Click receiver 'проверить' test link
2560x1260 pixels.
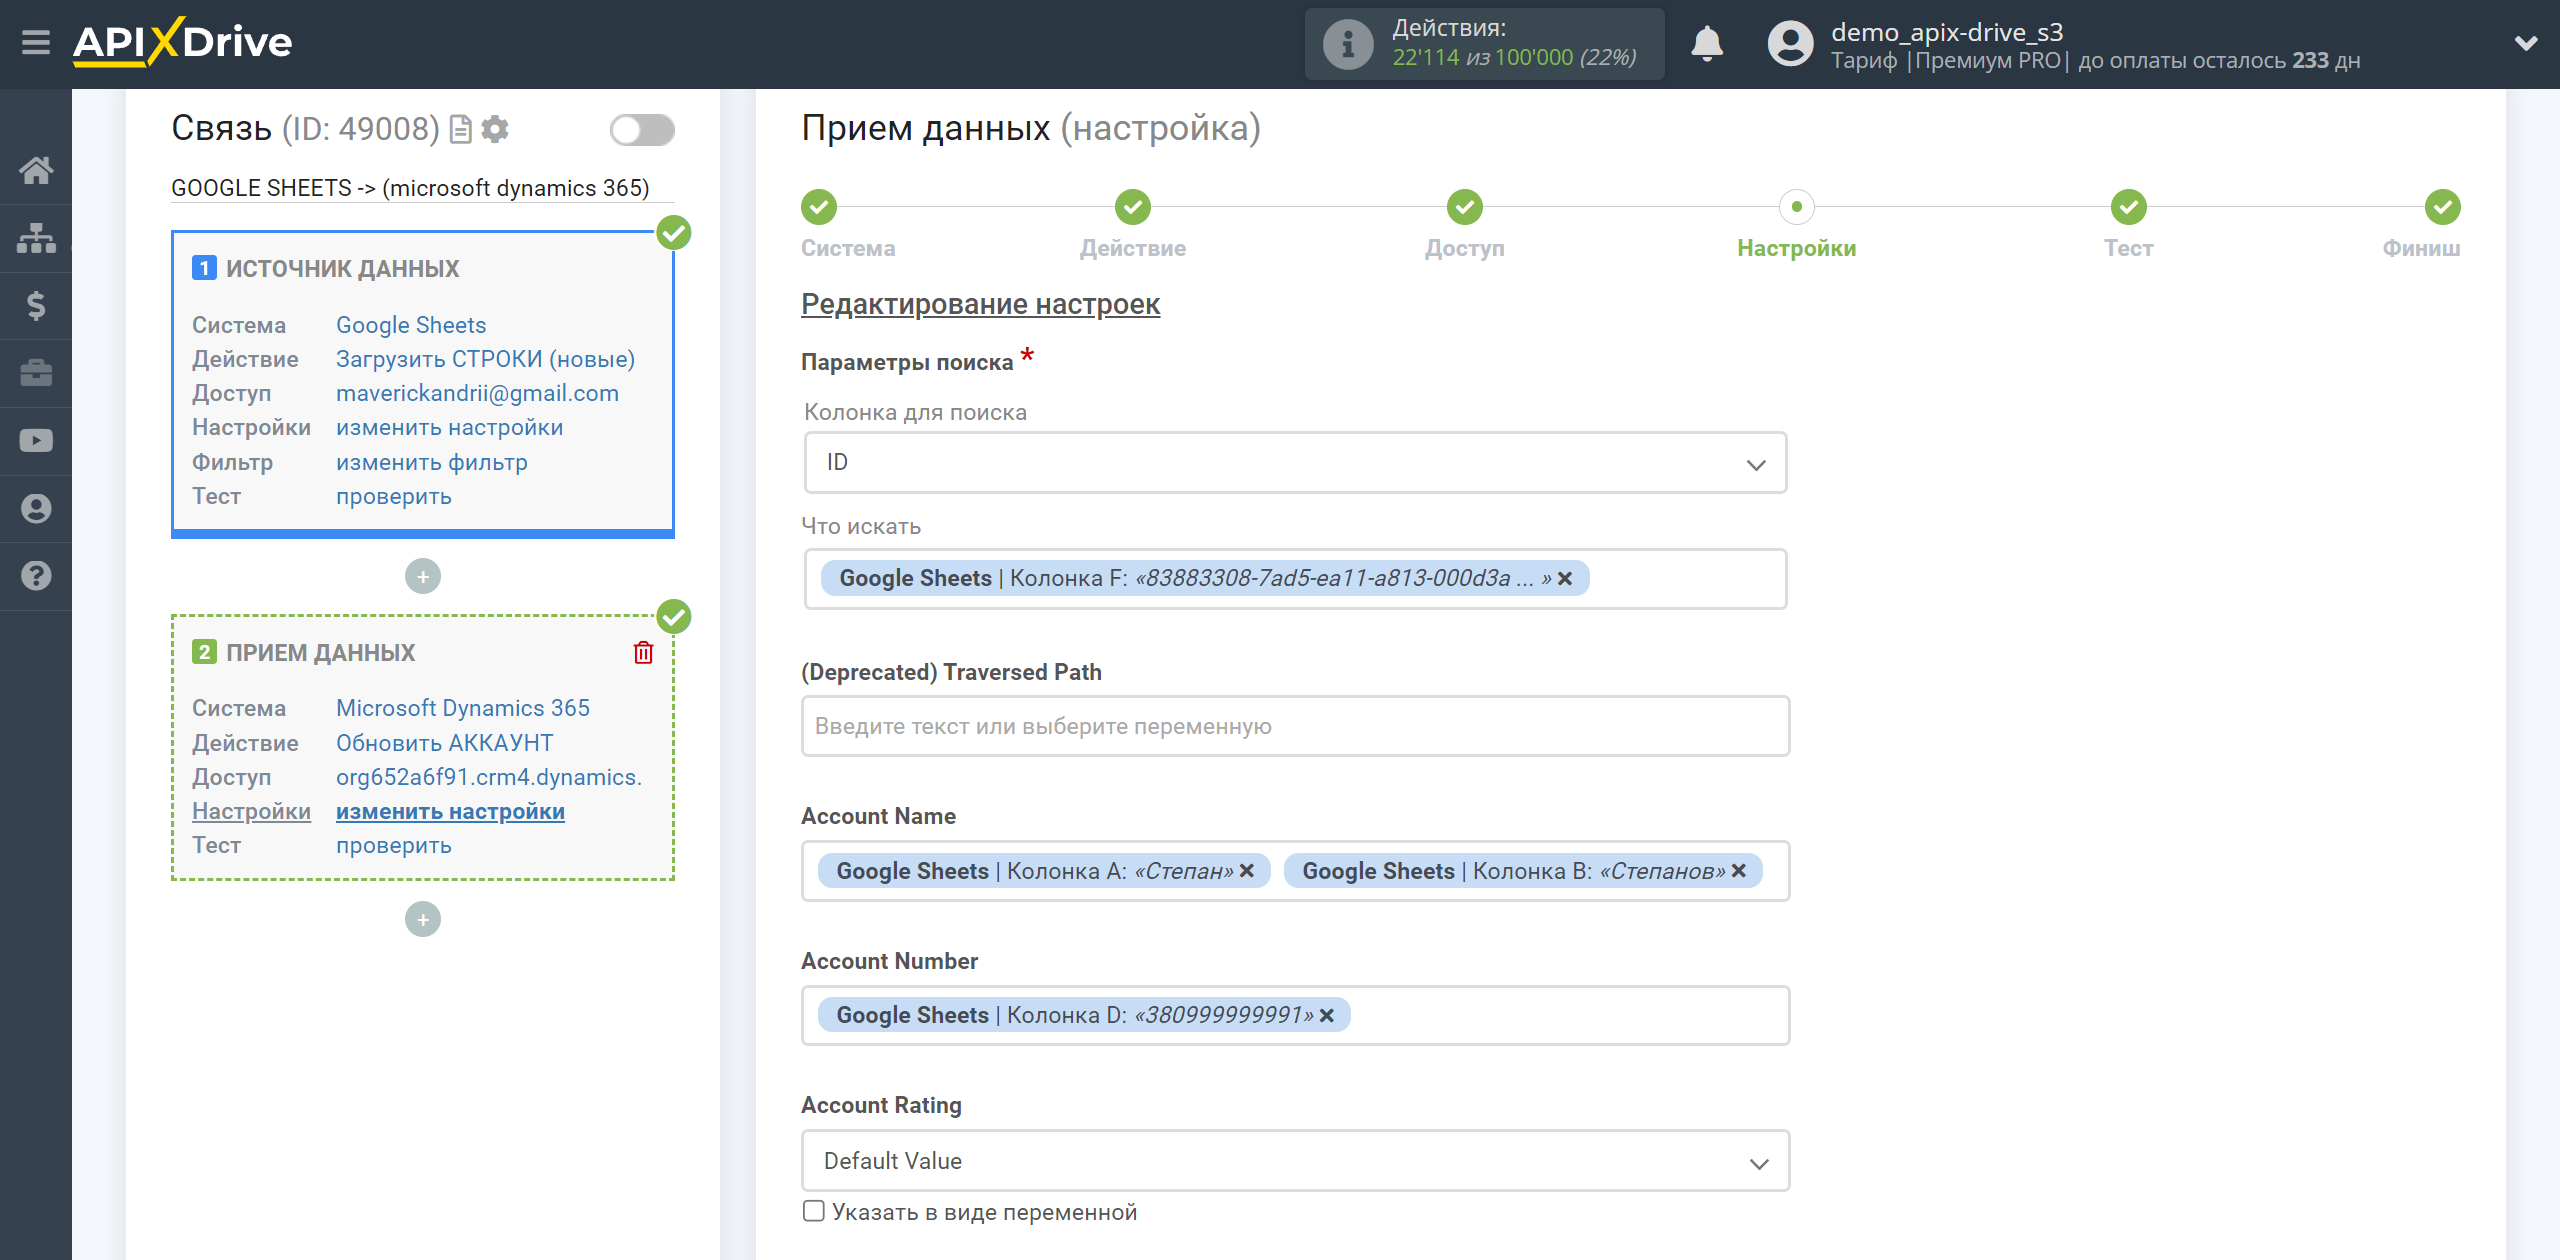tap(393, 845)
